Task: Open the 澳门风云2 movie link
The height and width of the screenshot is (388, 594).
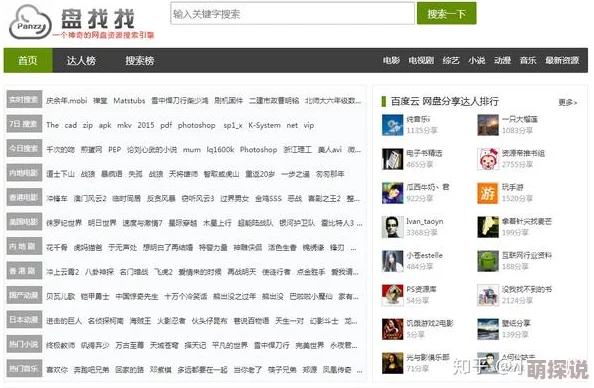Action: (x=90, y=199)
